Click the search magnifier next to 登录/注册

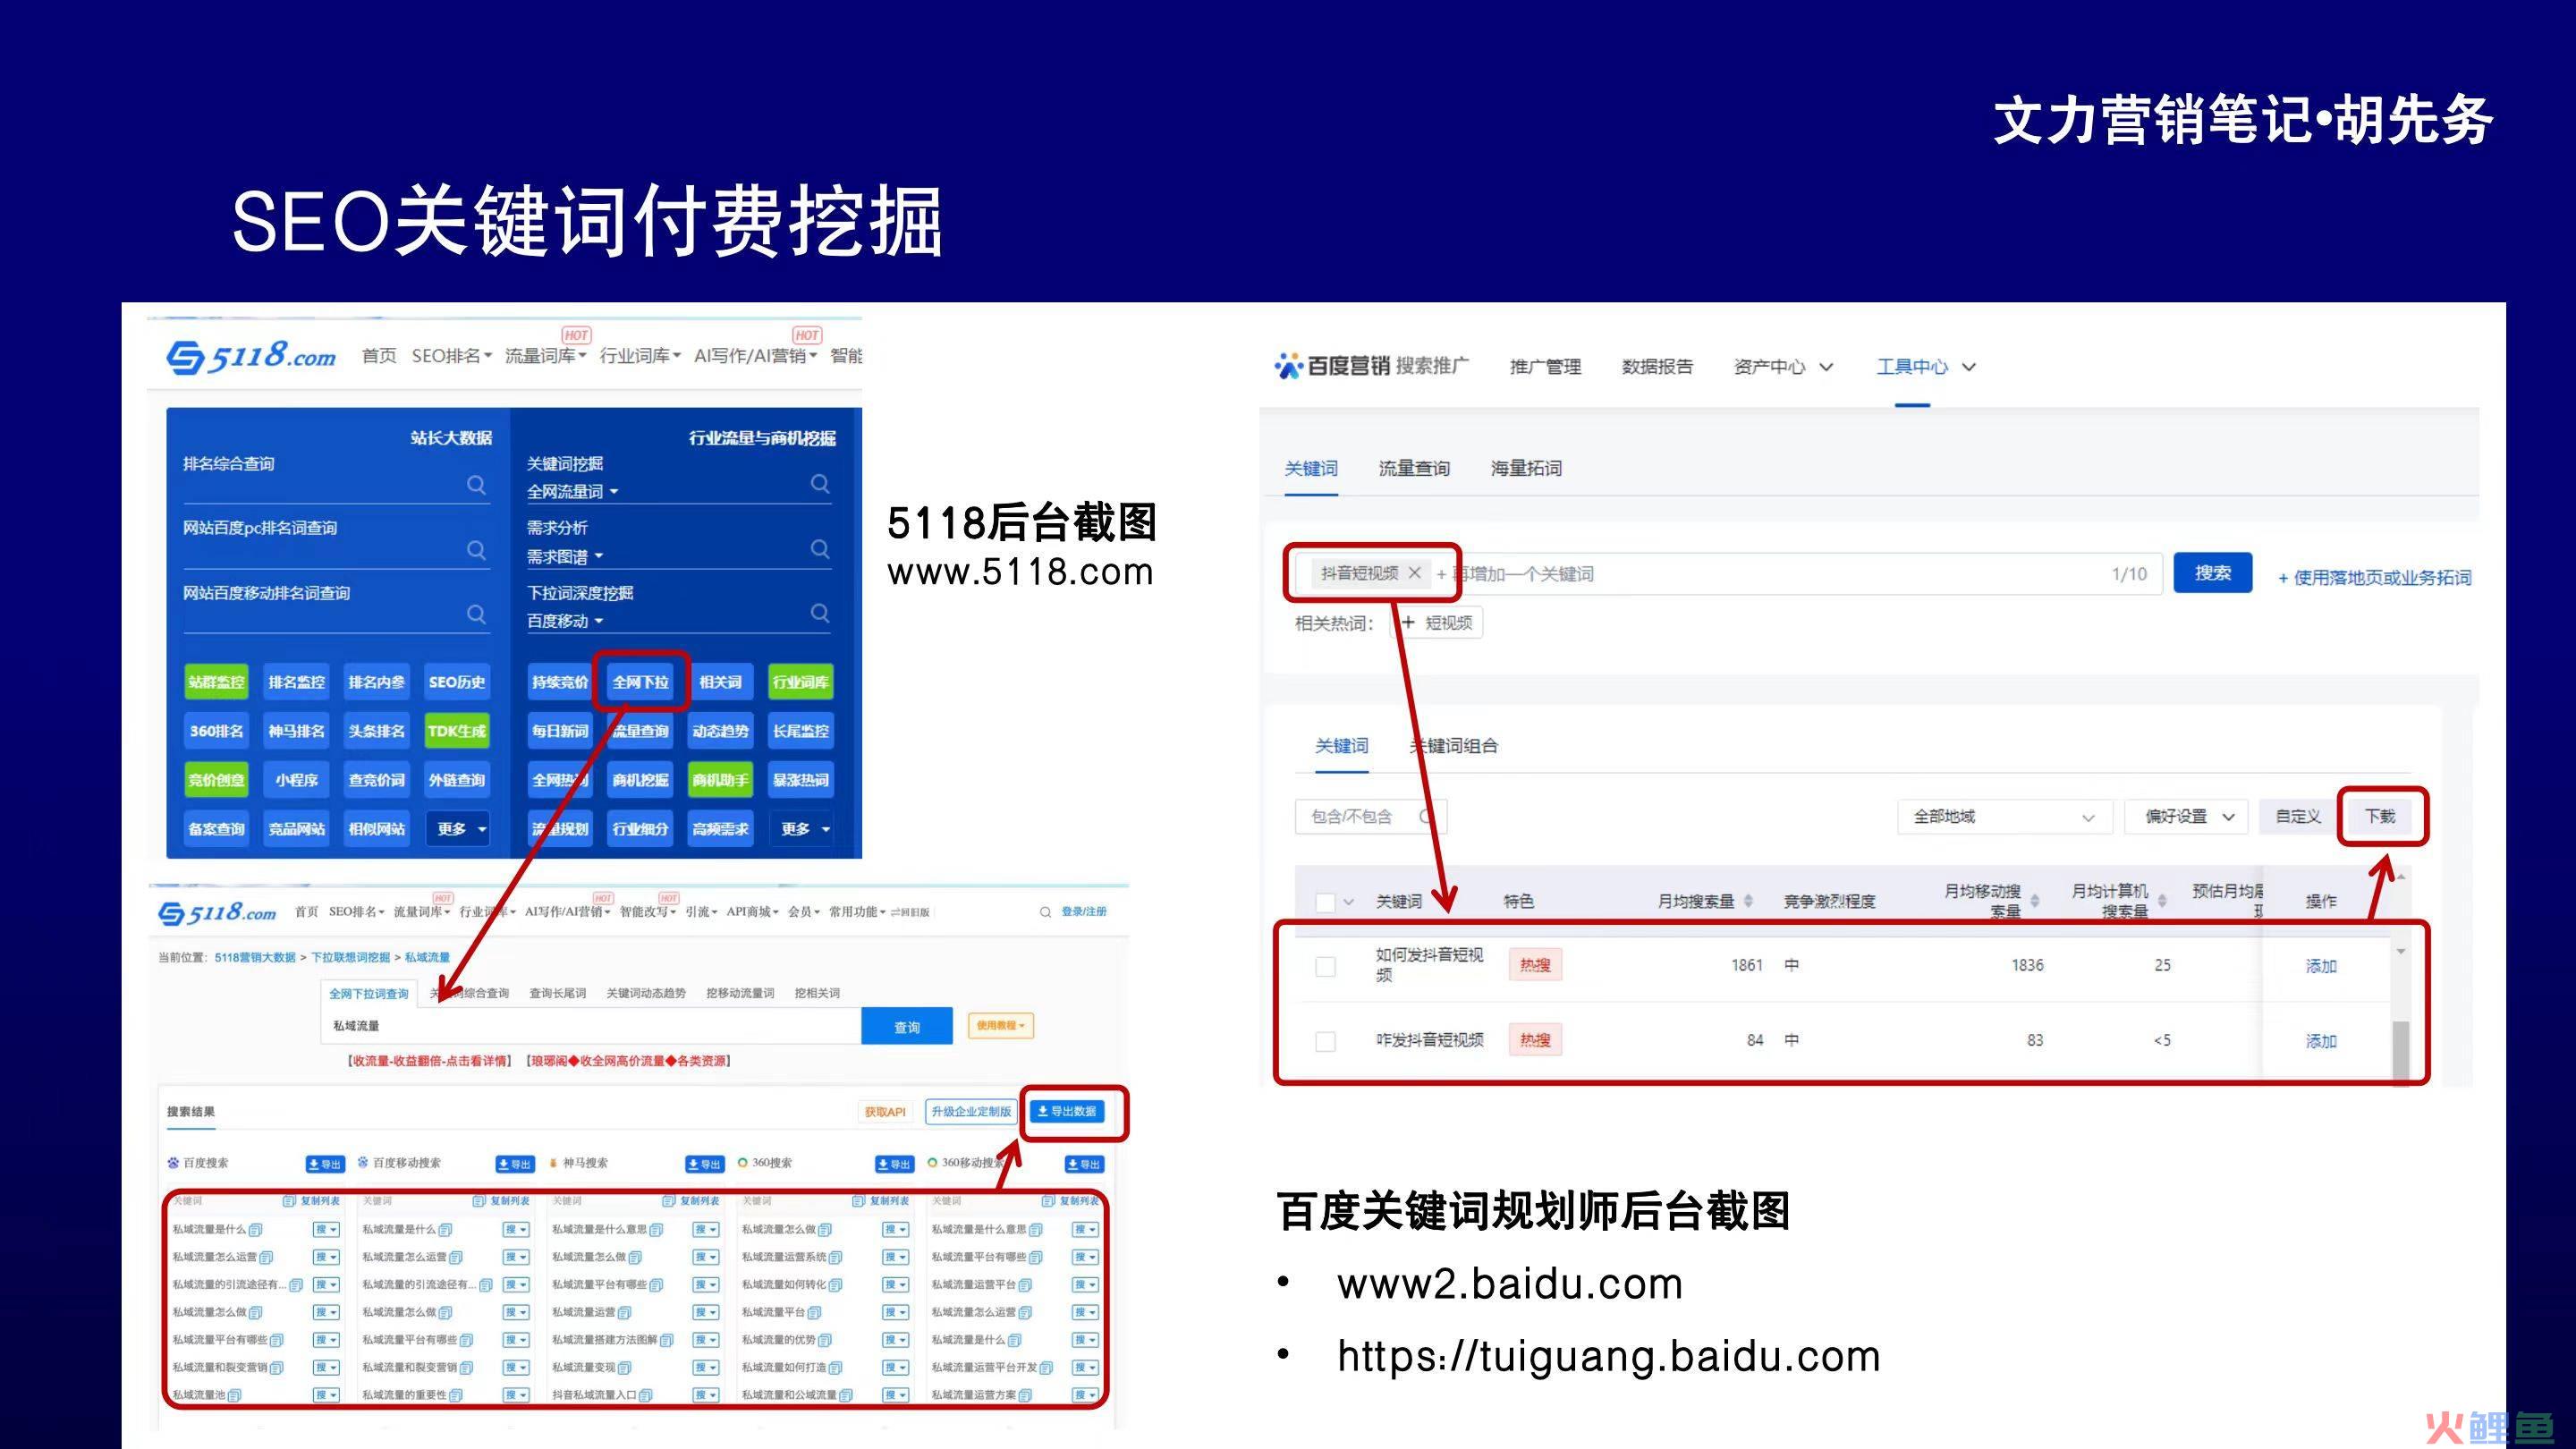pos(1045,912)
